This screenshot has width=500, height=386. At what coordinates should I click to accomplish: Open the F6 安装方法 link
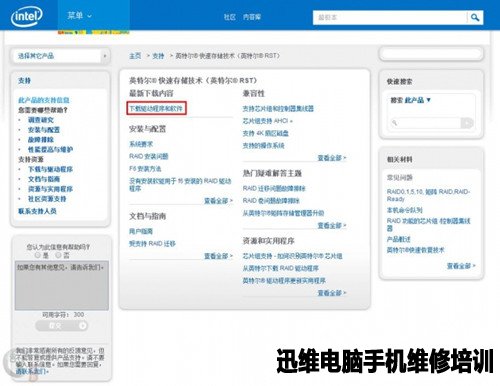(x=145, y=169)
